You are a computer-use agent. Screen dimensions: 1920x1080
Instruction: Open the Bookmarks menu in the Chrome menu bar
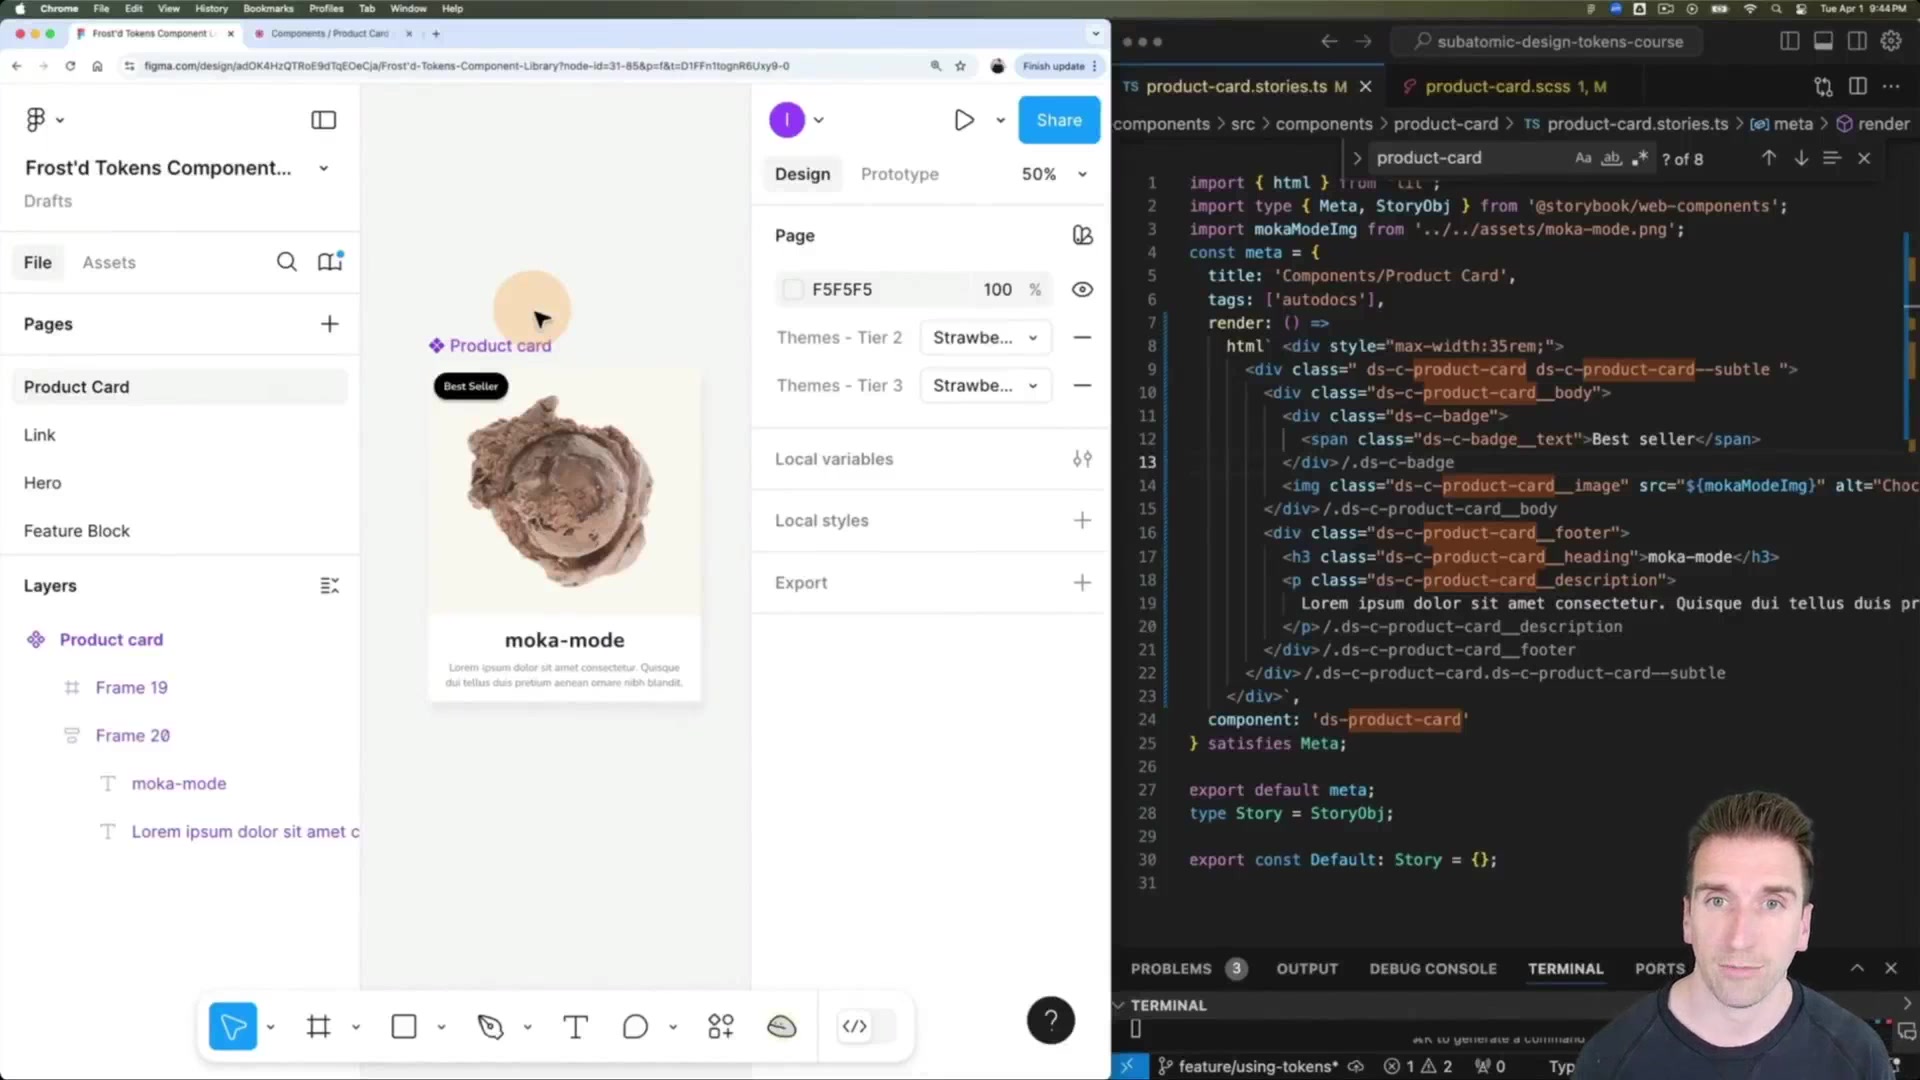(x=268, y=8)
